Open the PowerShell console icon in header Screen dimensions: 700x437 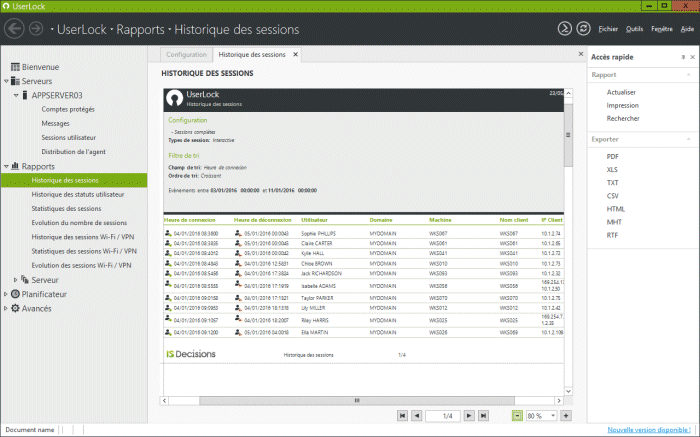(x=565, y=29)
